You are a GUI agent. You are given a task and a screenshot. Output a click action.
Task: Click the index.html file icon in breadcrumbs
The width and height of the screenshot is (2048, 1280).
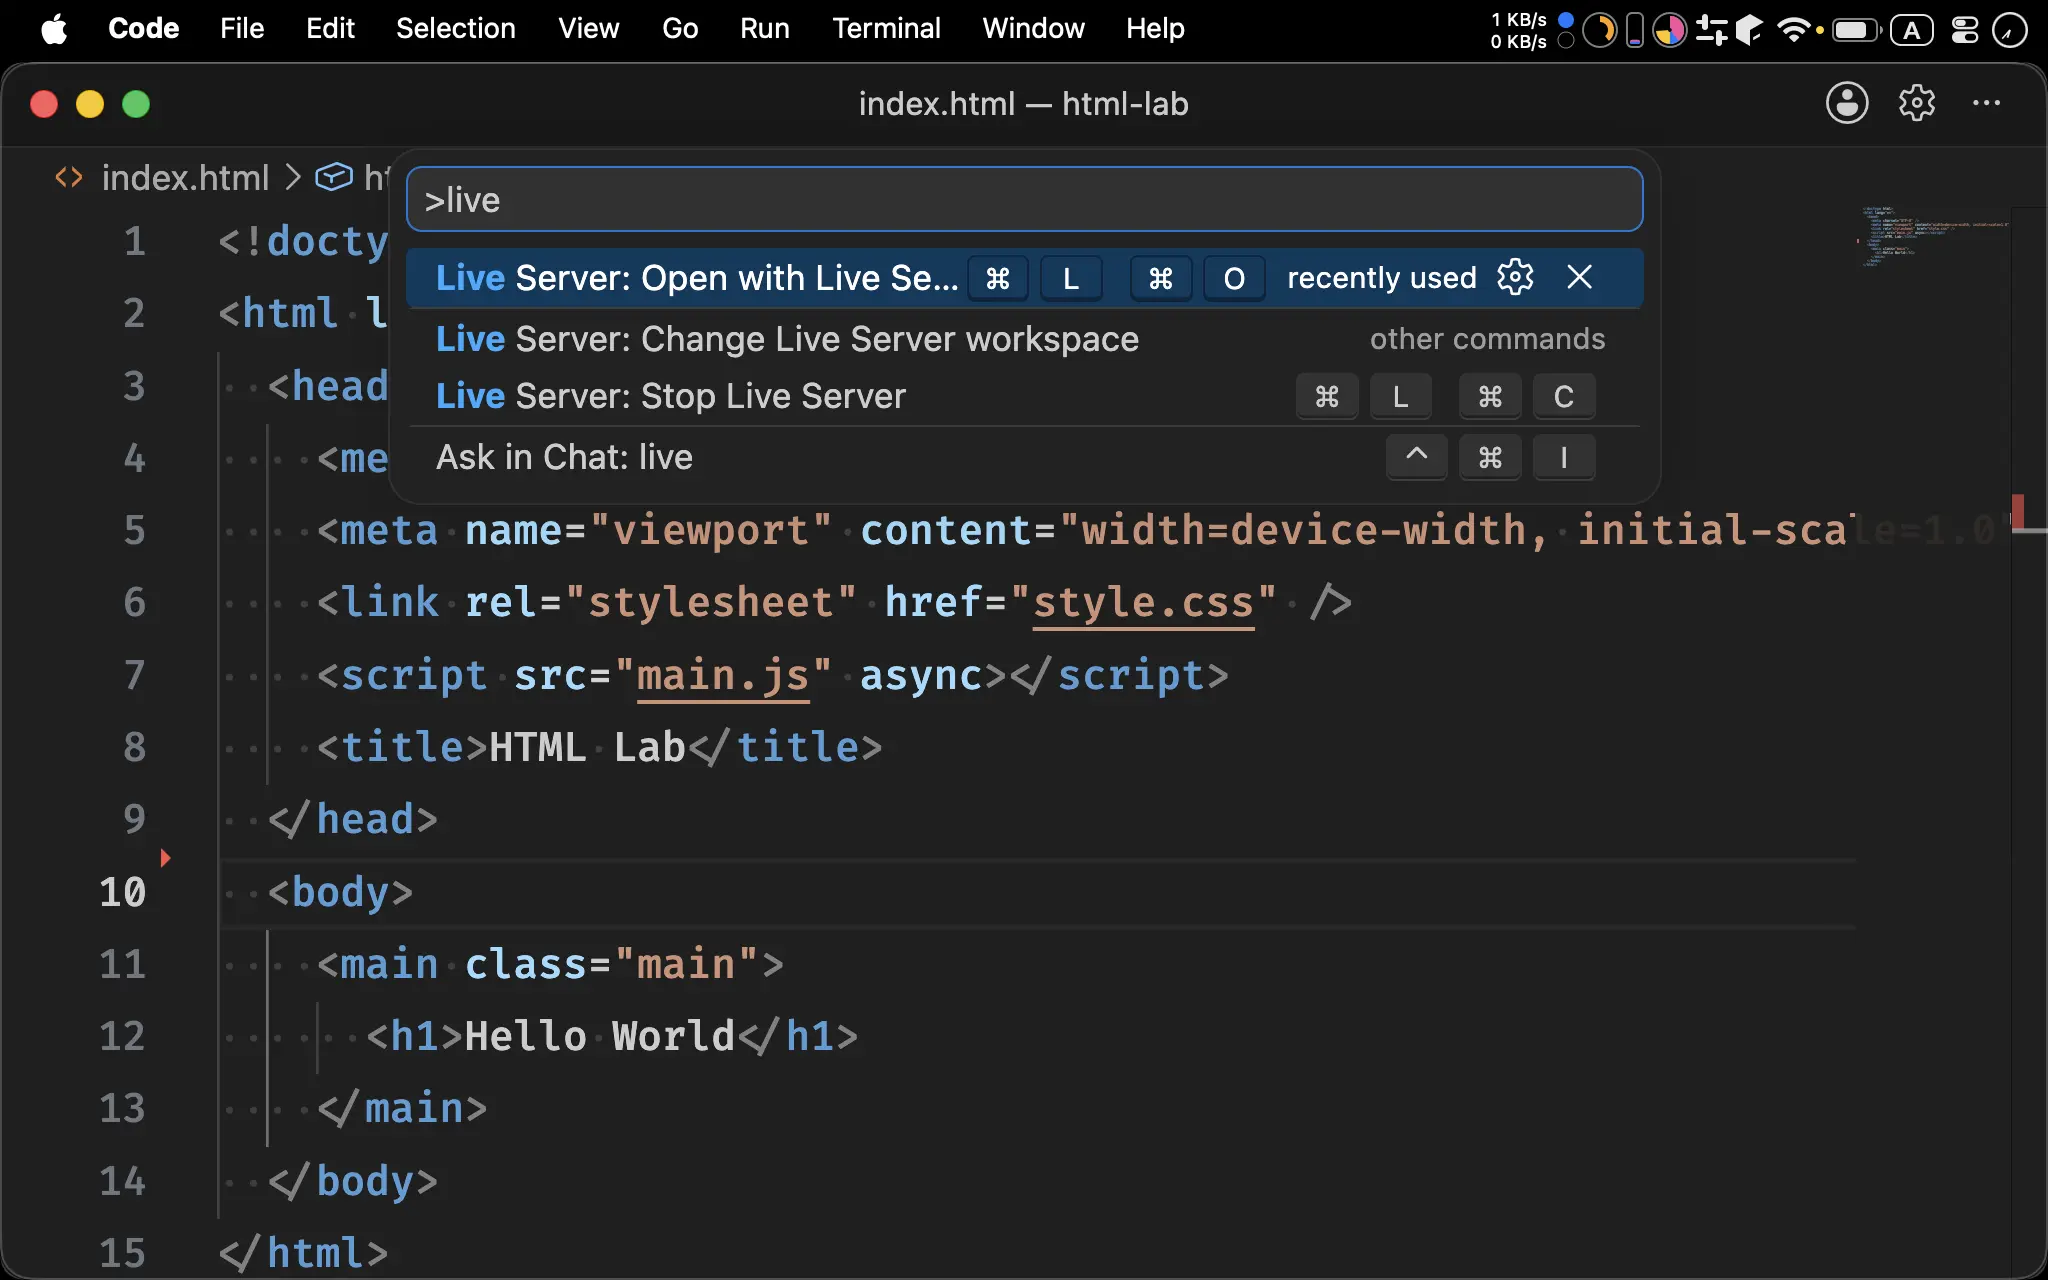pyautogui.click(x=69, y=178)
